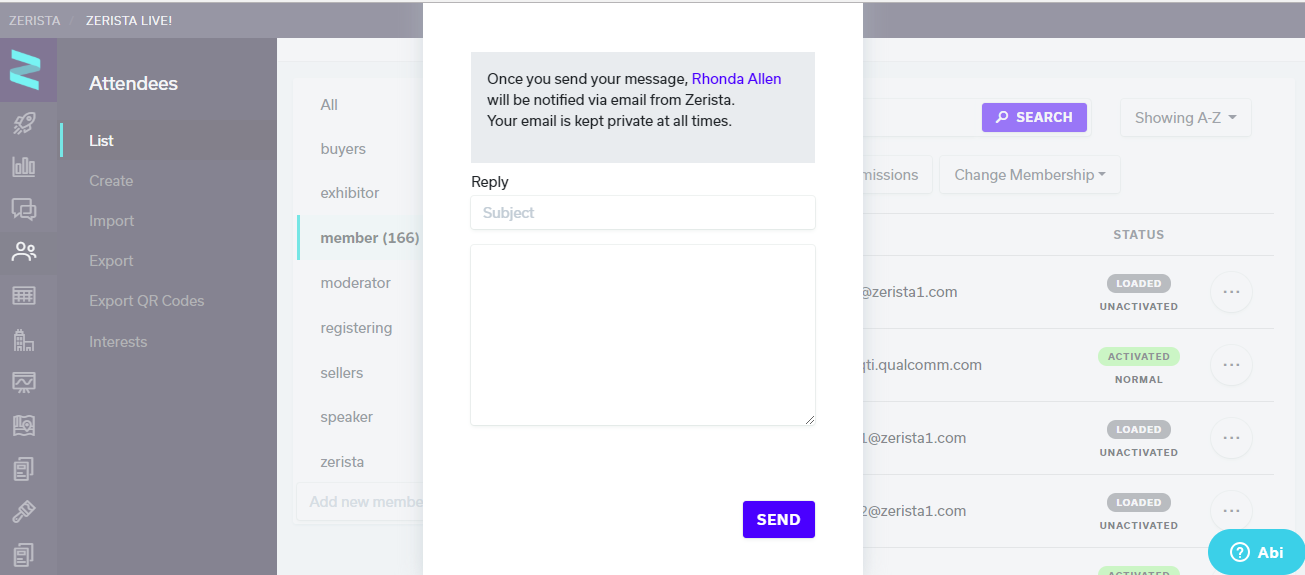1305x575 pixels.
Task: Click the three-dot menu for the 1@zerista1.com row
Action: click(1231, 438)
